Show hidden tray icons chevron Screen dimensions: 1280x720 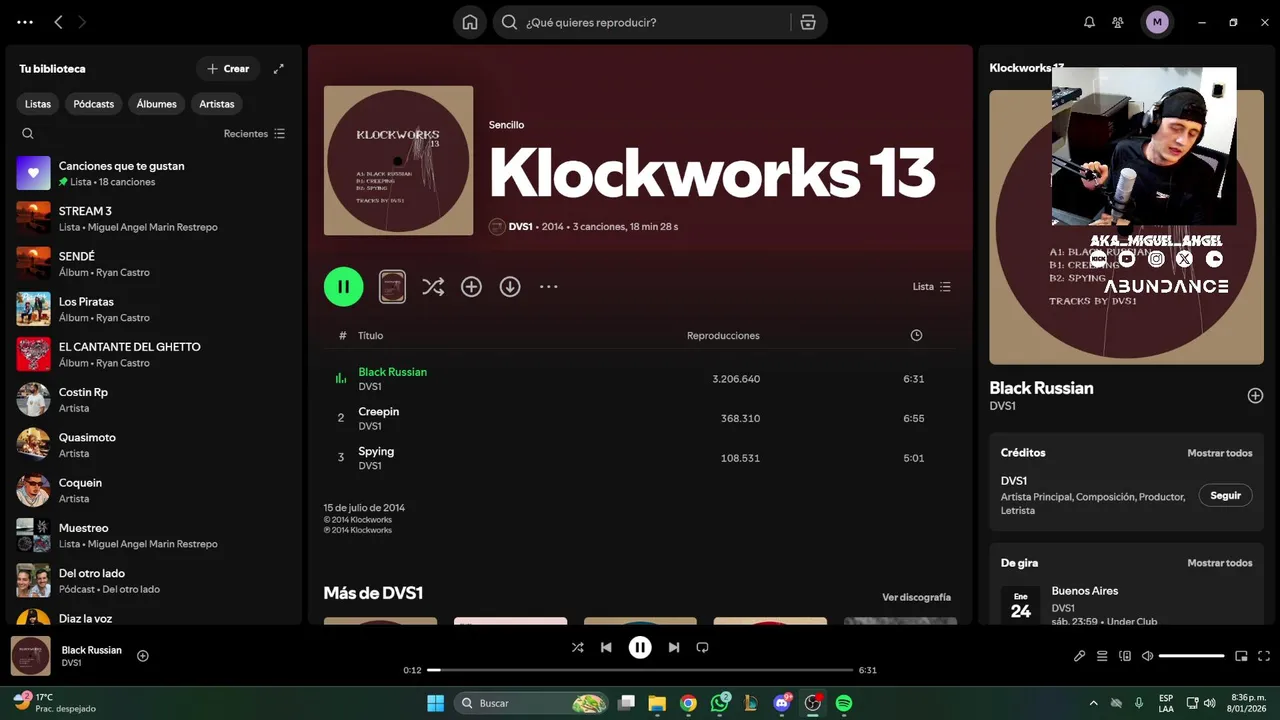[1093, 703]
